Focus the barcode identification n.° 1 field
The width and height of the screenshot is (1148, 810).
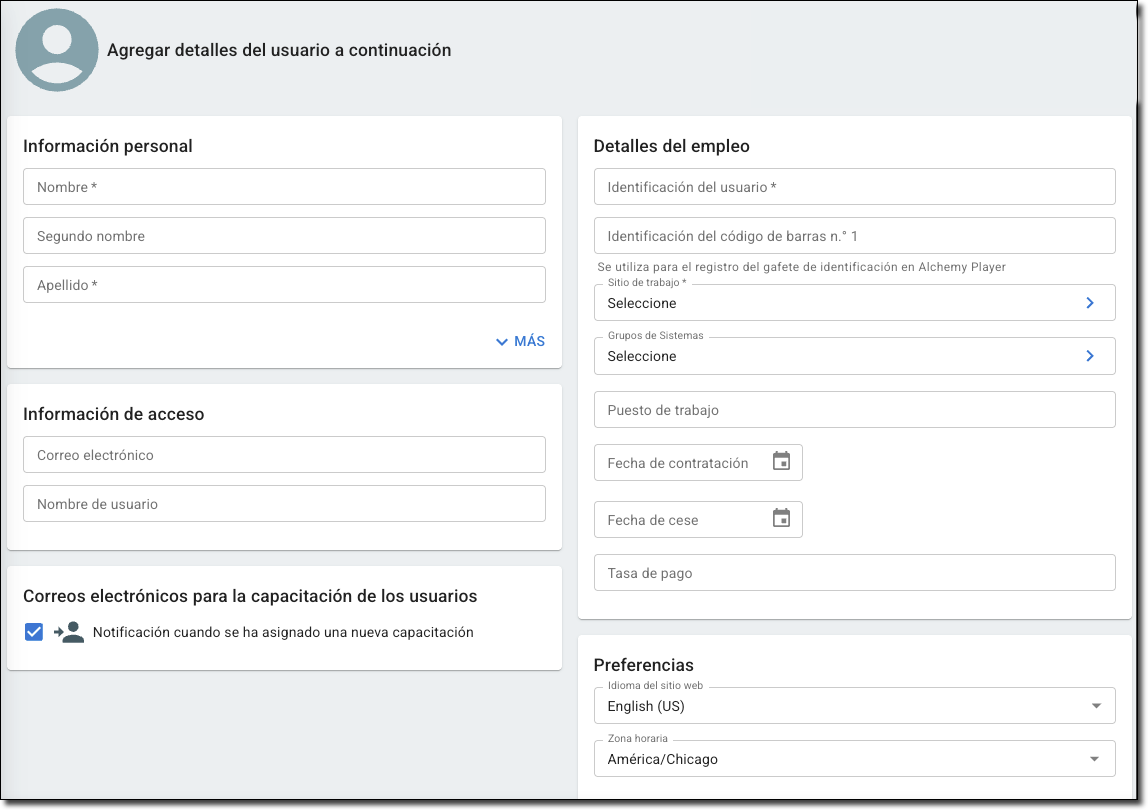click(x=854, y=236)
